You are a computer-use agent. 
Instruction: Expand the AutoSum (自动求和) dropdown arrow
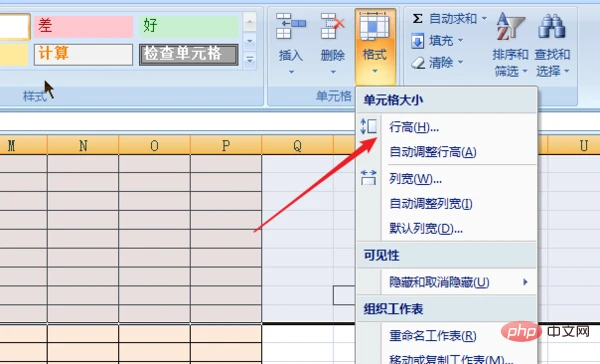[484, 18]
